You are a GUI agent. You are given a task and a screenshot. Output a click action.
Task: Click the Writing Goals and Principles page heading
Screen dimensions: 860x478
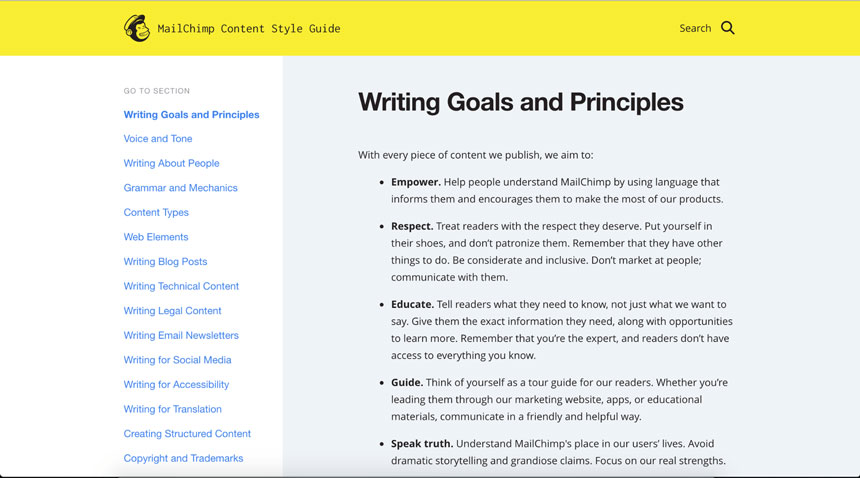click(520, 103)
